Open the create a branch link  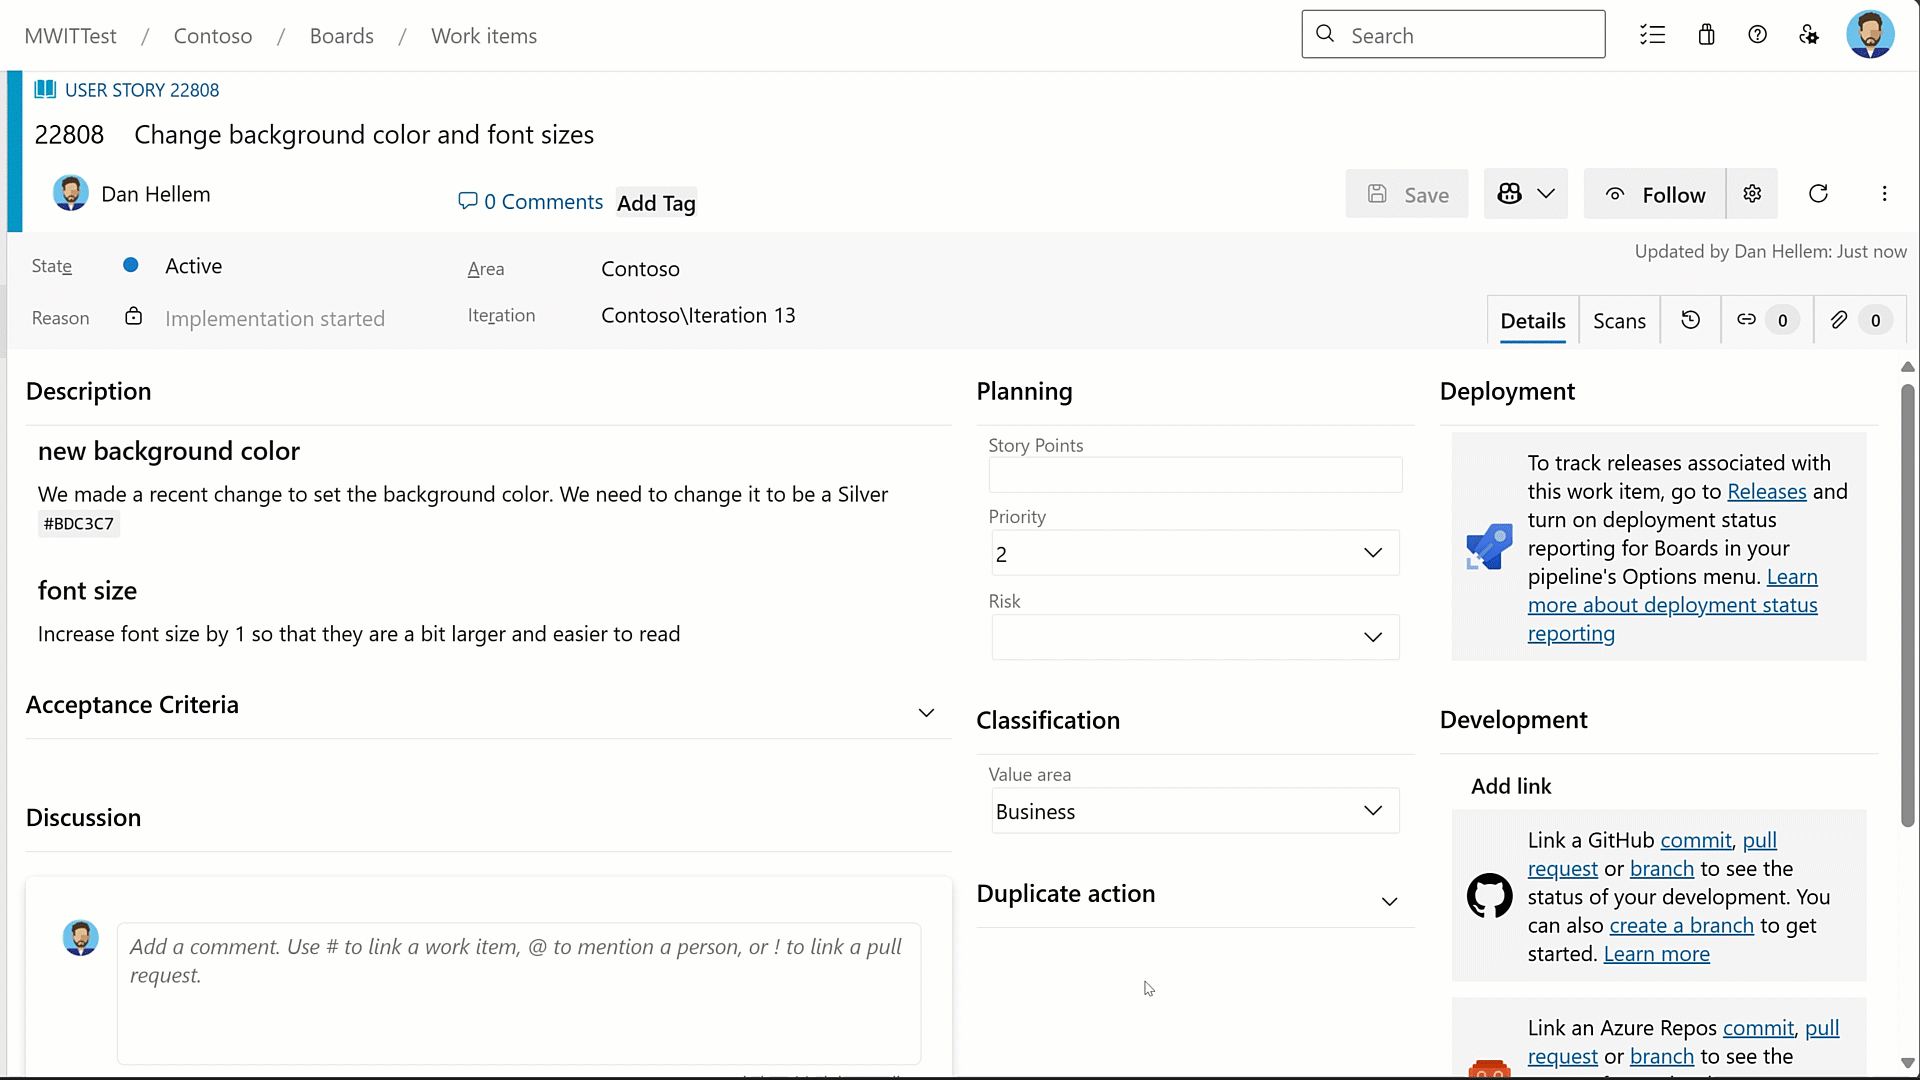click(1681, 925)
